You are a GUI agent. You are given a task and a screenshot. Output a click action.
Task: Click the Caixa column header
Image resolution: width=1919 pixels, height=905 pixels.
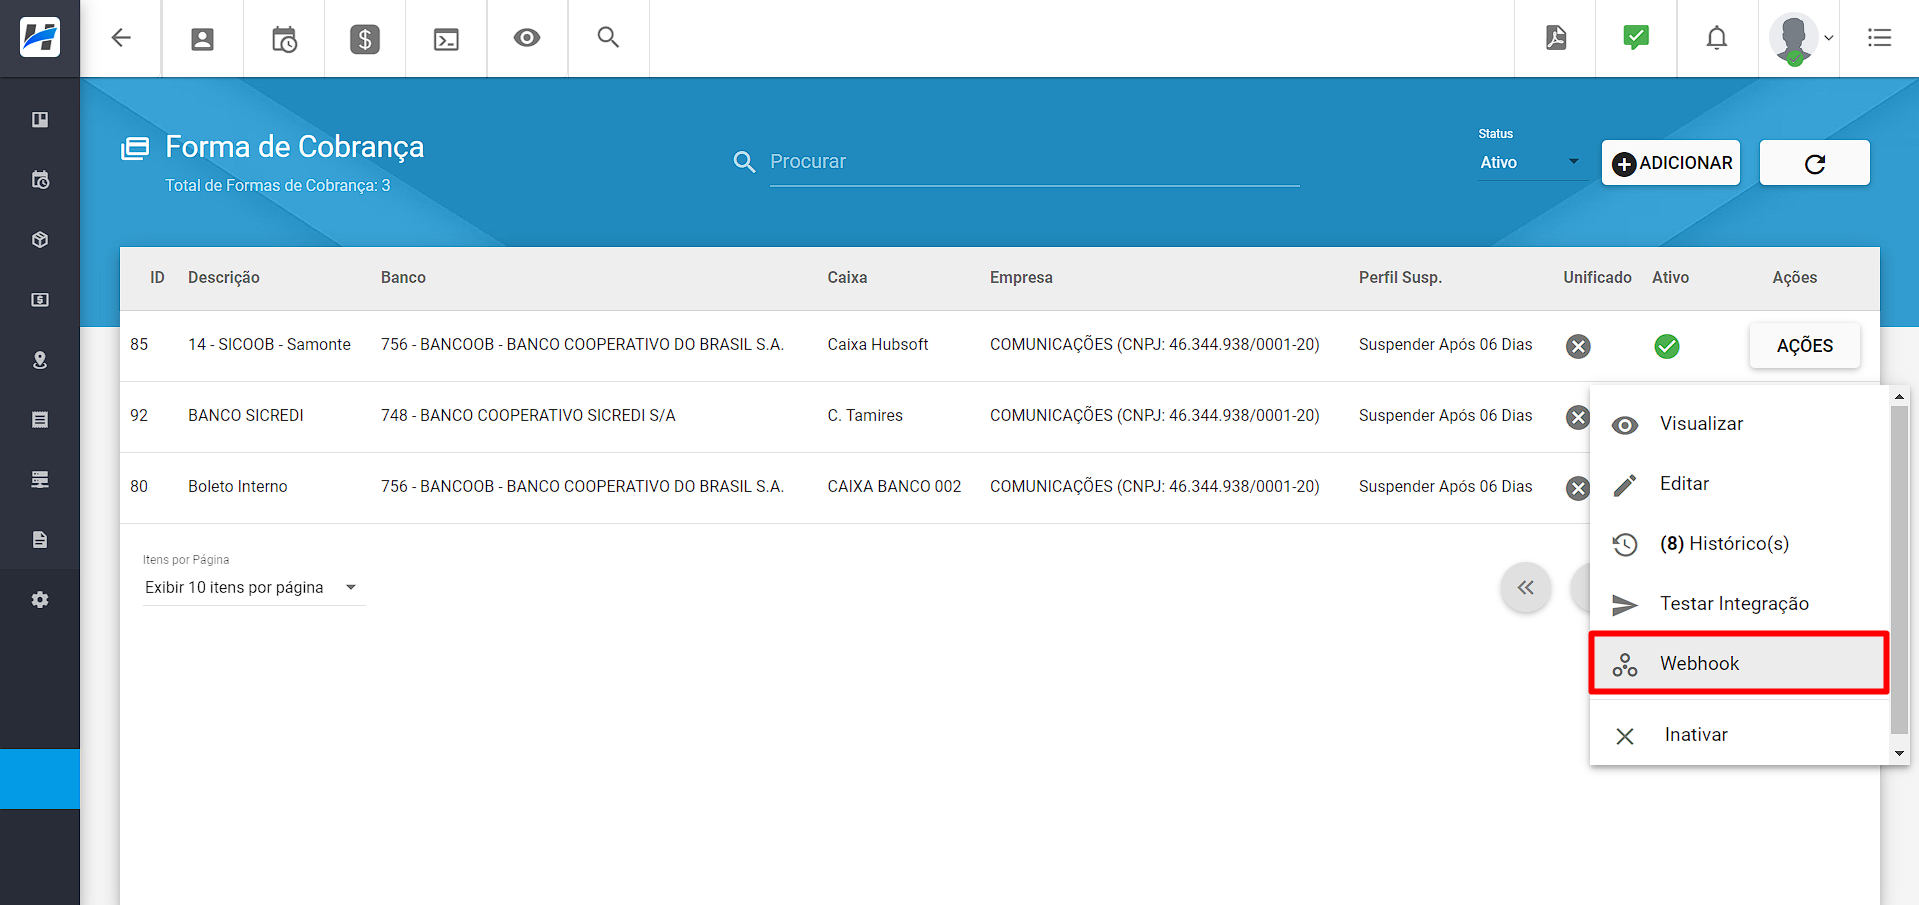pyautogui.click(x=847, y=278)
